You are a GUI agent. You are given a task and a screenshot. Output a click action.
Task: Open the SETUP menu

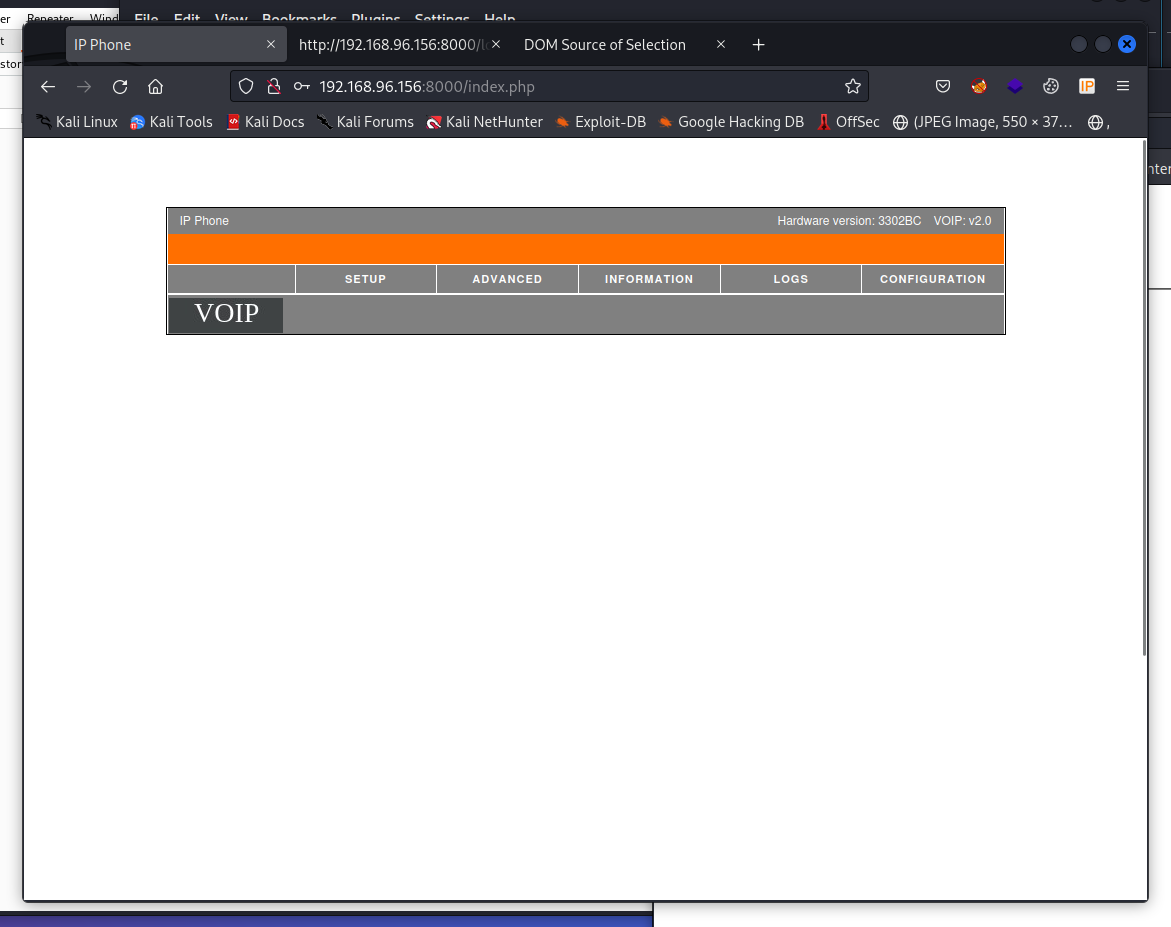pyautogui.click(x=365, y=279)
